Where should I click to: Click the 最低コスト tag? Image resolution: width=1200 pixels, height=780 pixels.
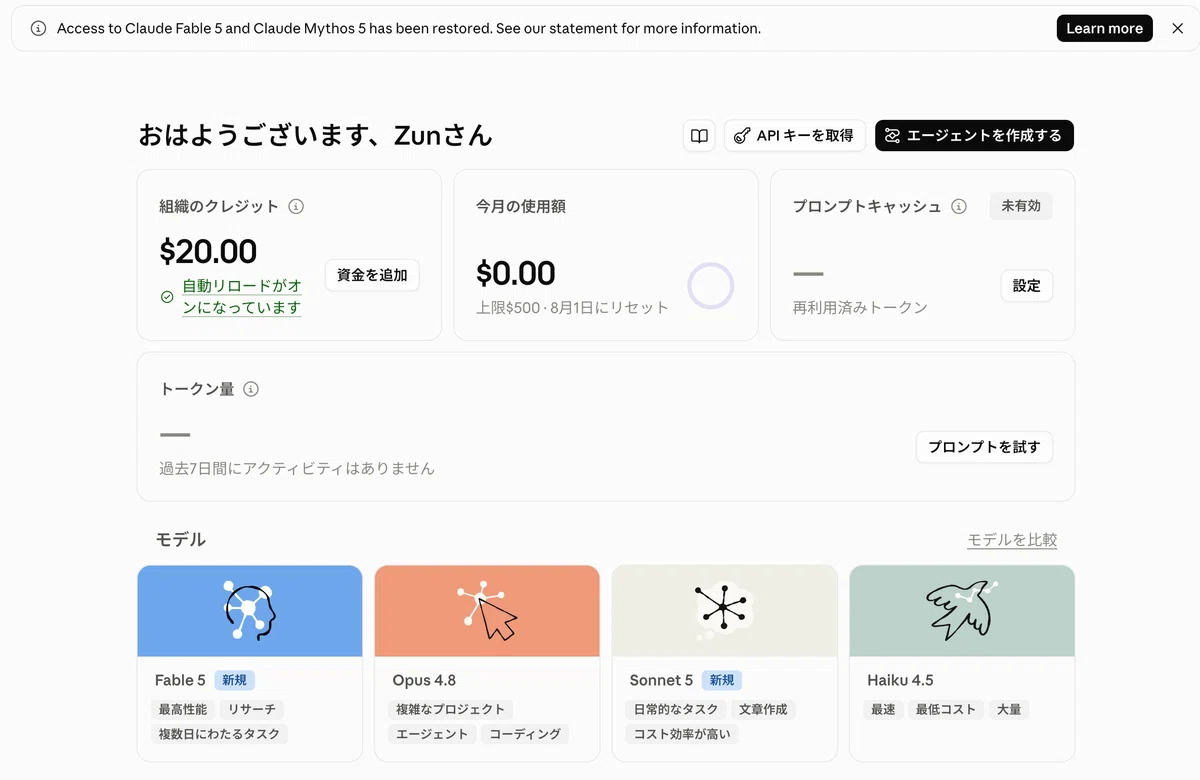click(946, 710)
